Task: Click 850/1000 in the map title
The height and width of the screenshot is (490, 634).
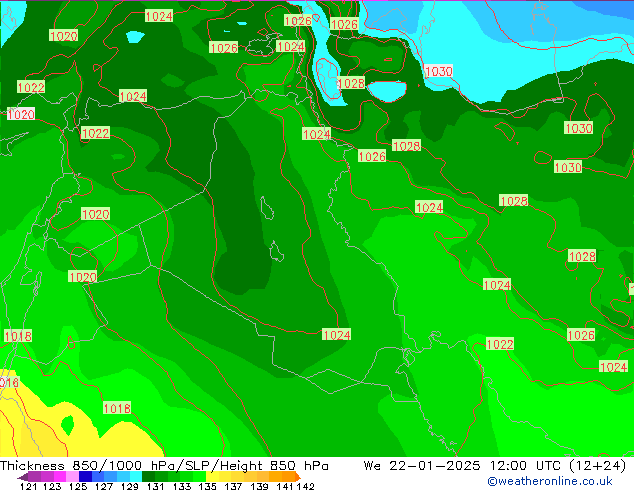Action: point(107,466)
